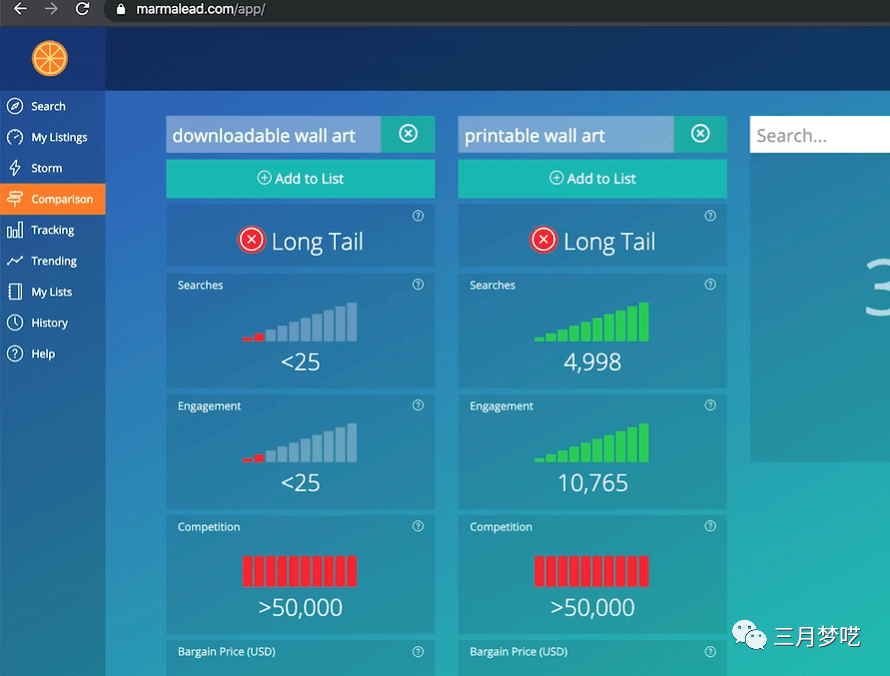Add printable wall art to list

(592, 179)
